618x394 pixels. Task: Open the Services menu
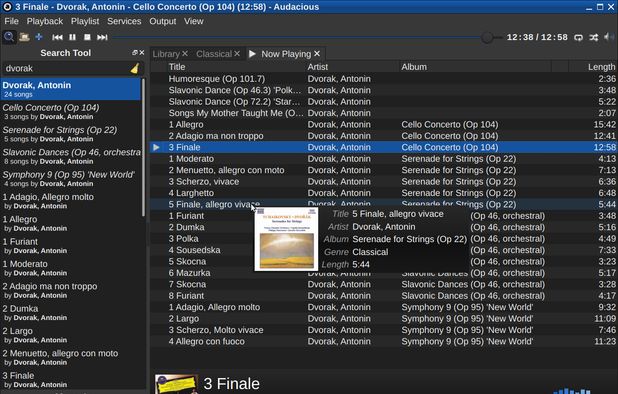click(124, 21)
